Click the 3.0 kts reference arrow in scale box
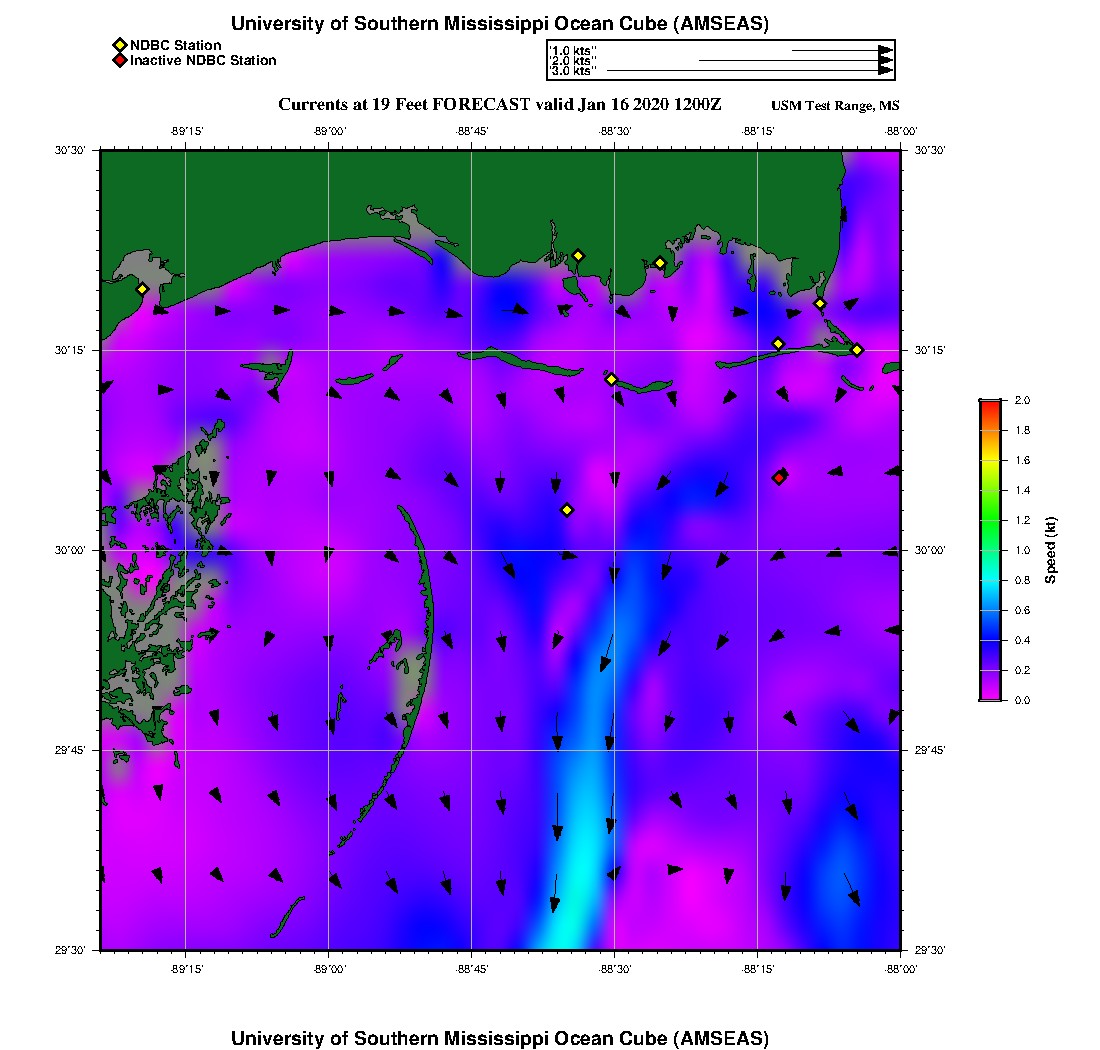Viewport: 1100px width, 1050px height. 748,71
